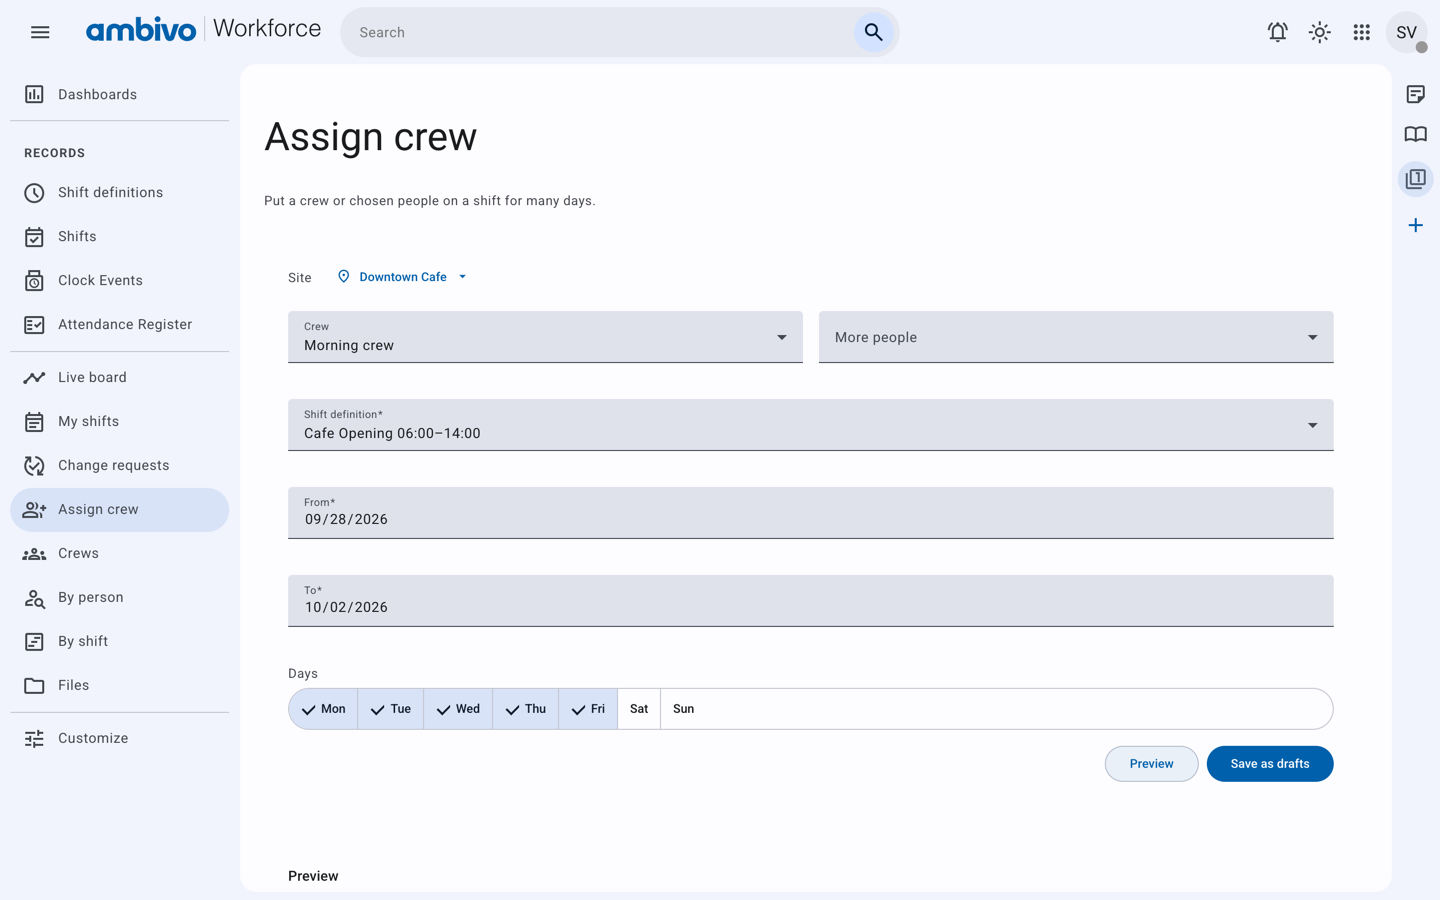Toggle the Mon day chip
This screenshot has height=900, width=1440.
(323, 709)
